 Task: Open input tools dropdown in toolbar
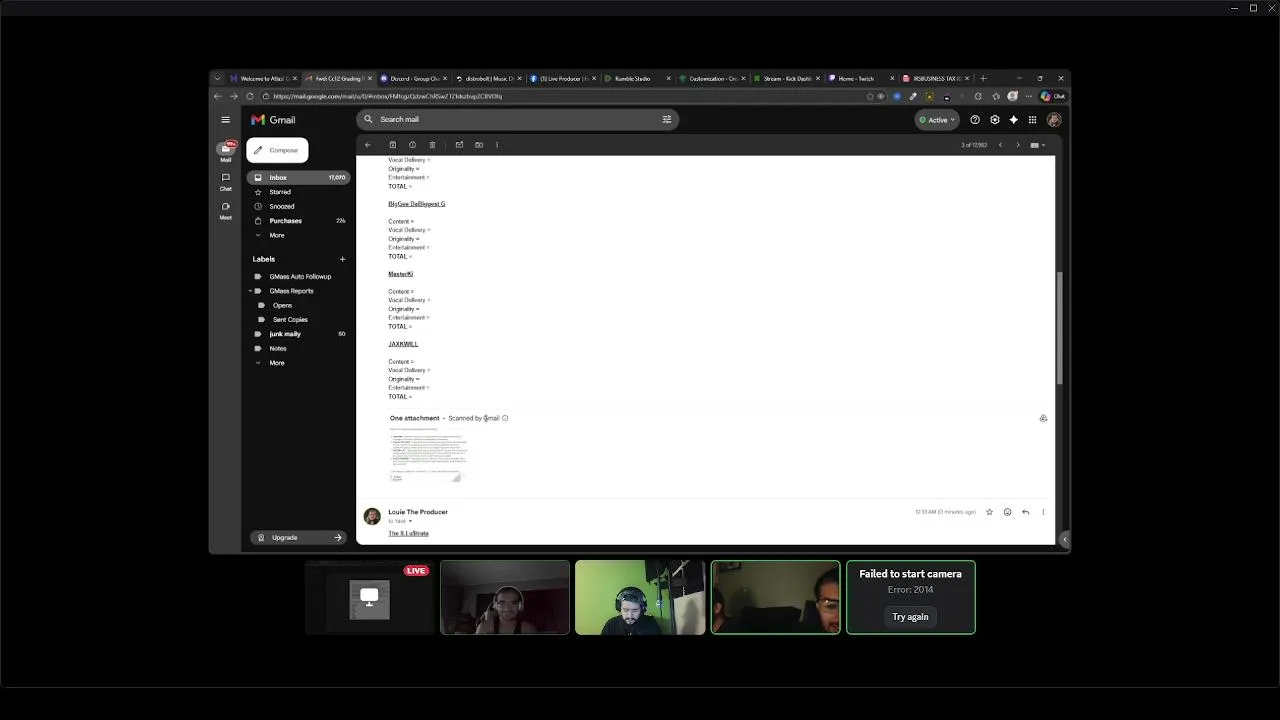[x=1038, y=145]
